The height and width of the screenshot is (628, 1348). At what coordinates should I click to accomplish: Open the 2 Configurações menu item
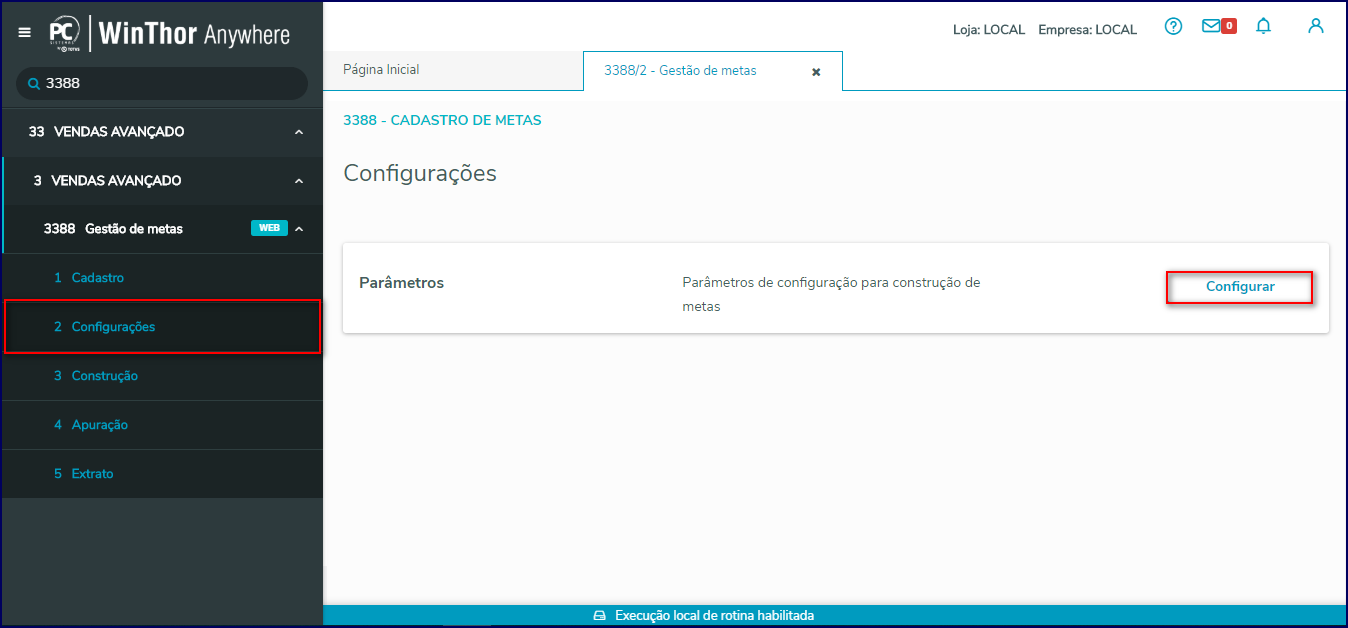162,327
